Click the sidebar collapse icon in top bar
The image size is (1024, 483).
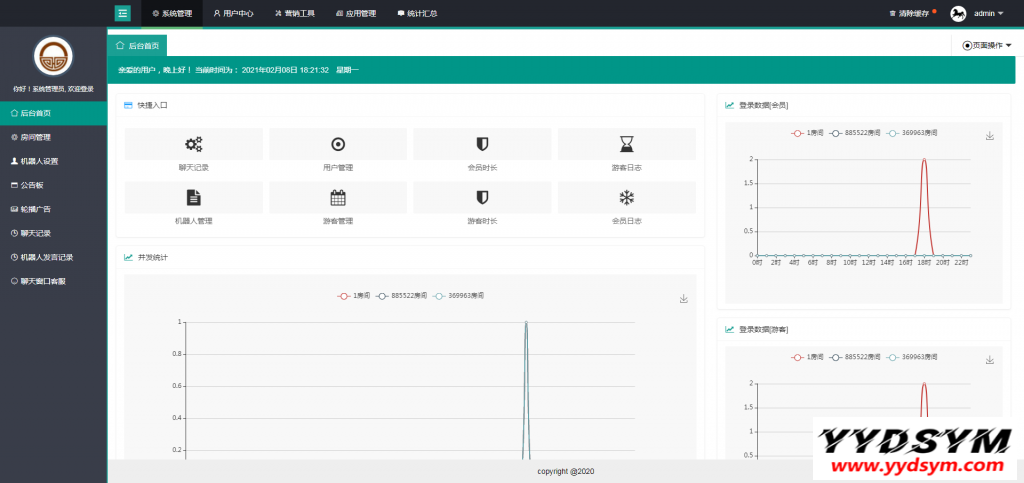click(x=122, y=13)
